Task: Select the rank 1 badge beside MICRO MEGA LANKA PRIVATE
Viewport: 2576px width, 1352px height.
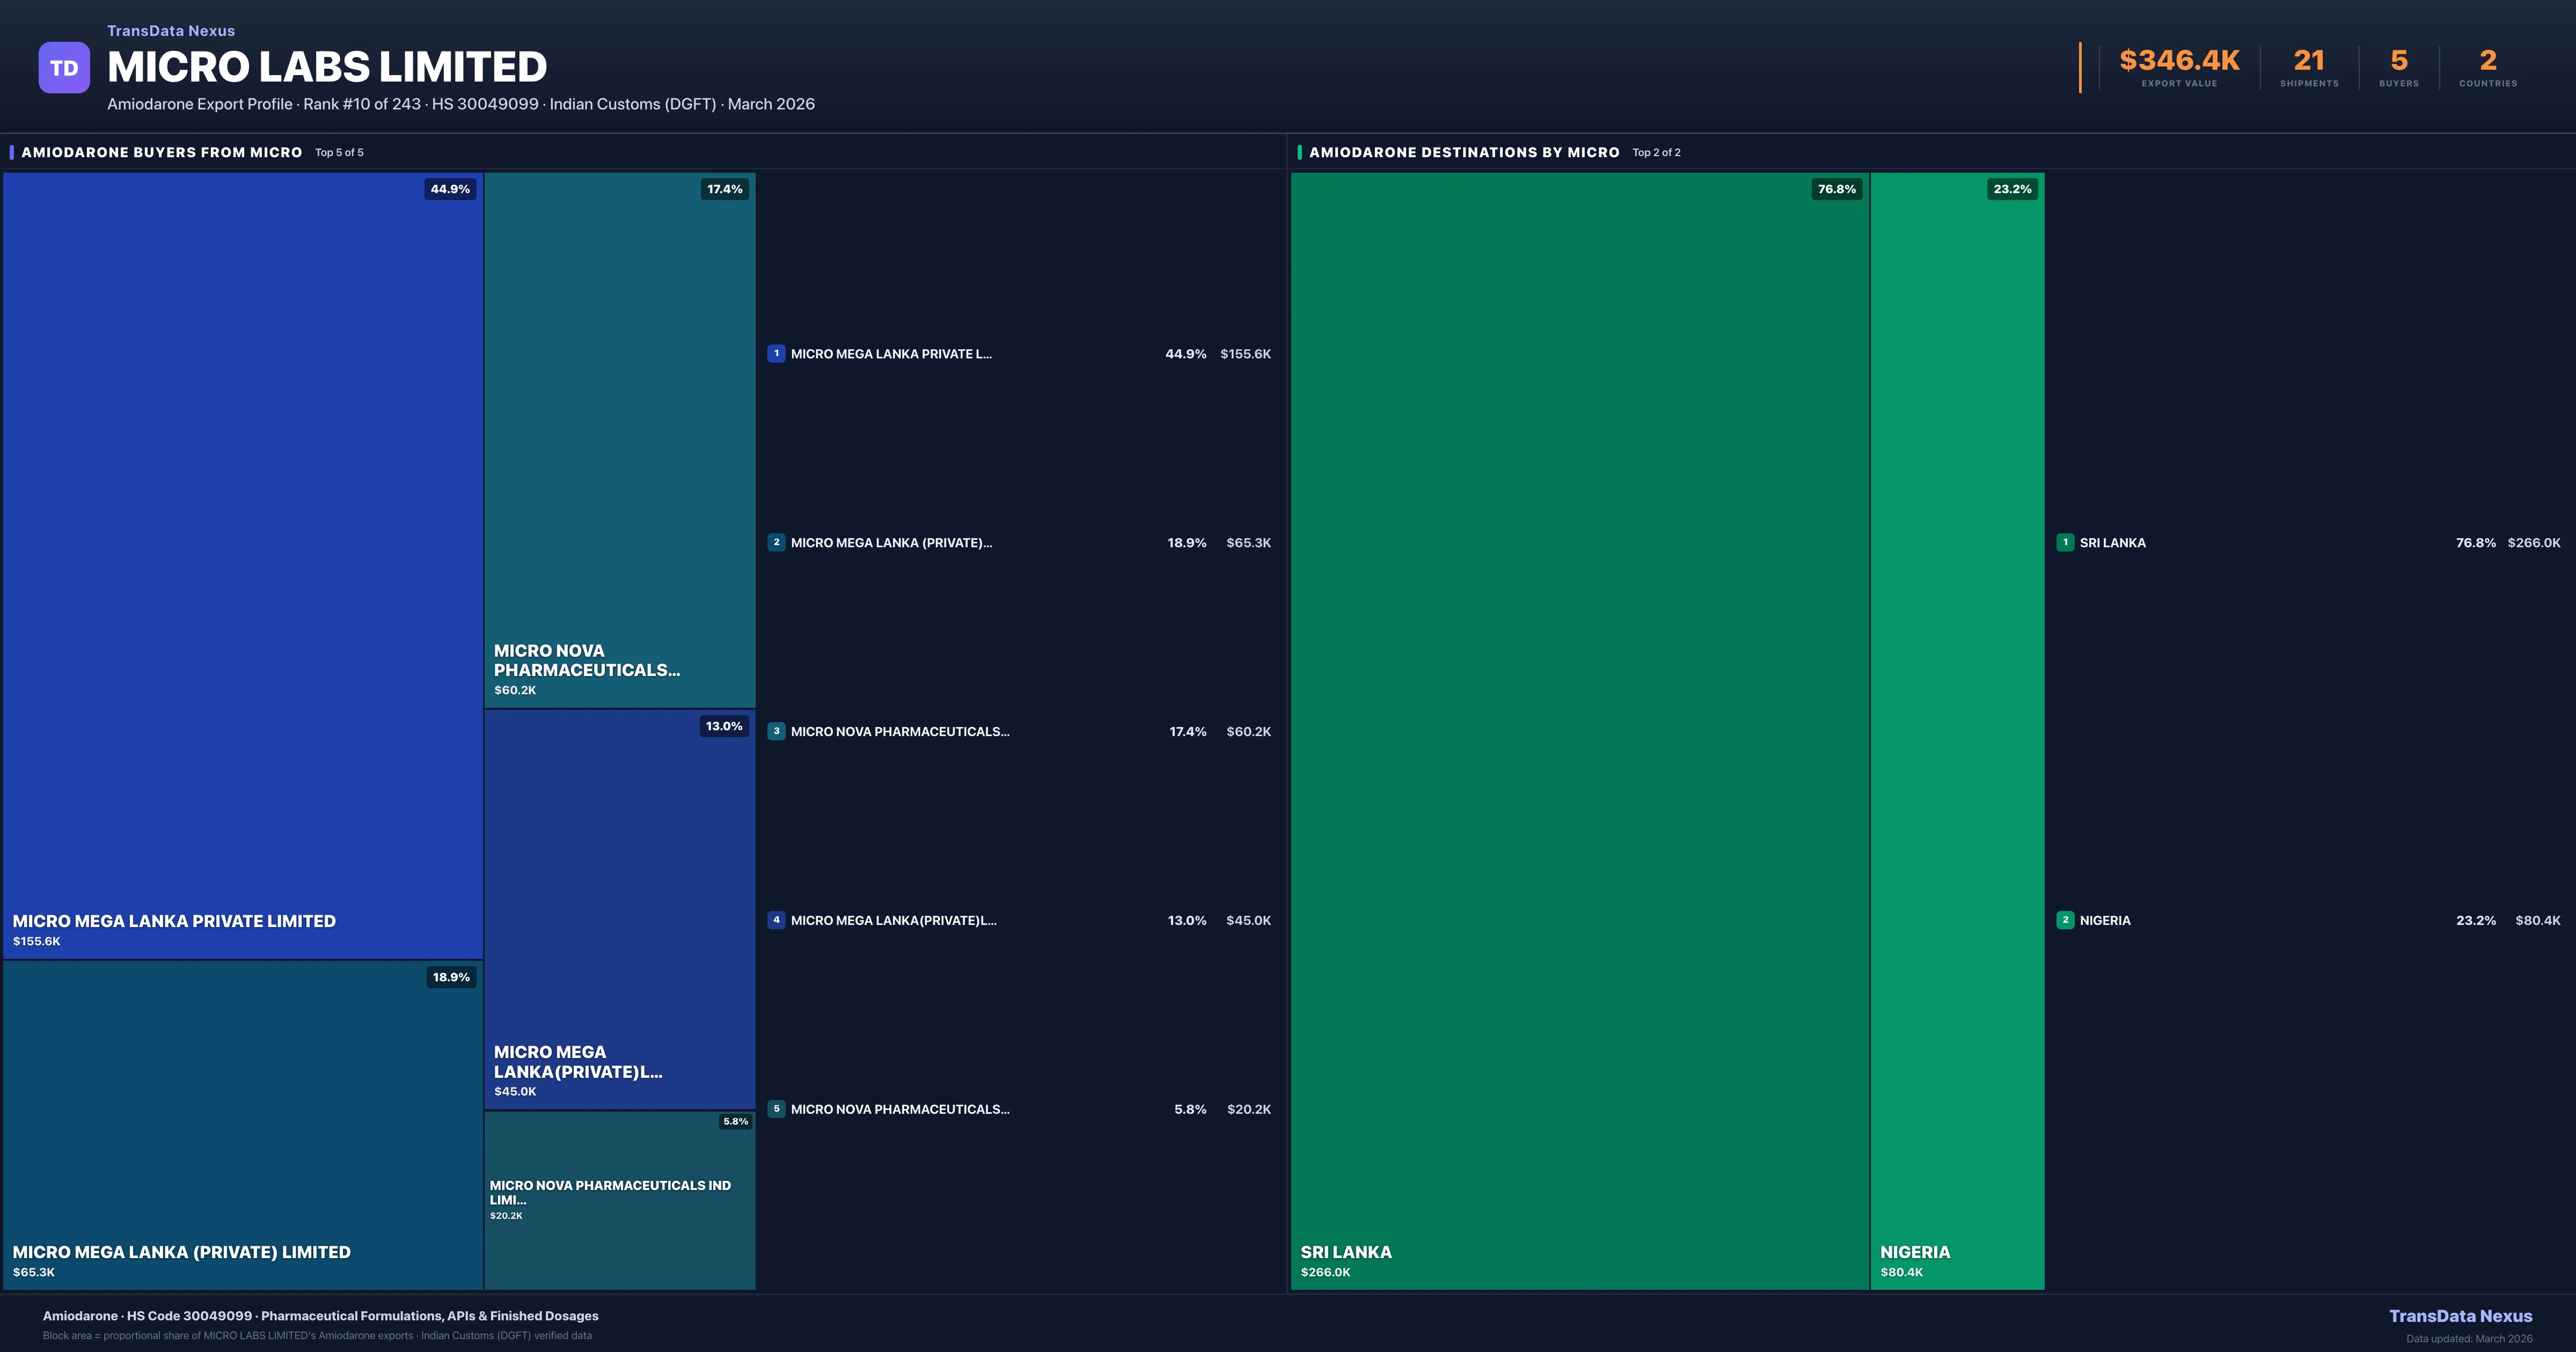Action: coord(777,353)
